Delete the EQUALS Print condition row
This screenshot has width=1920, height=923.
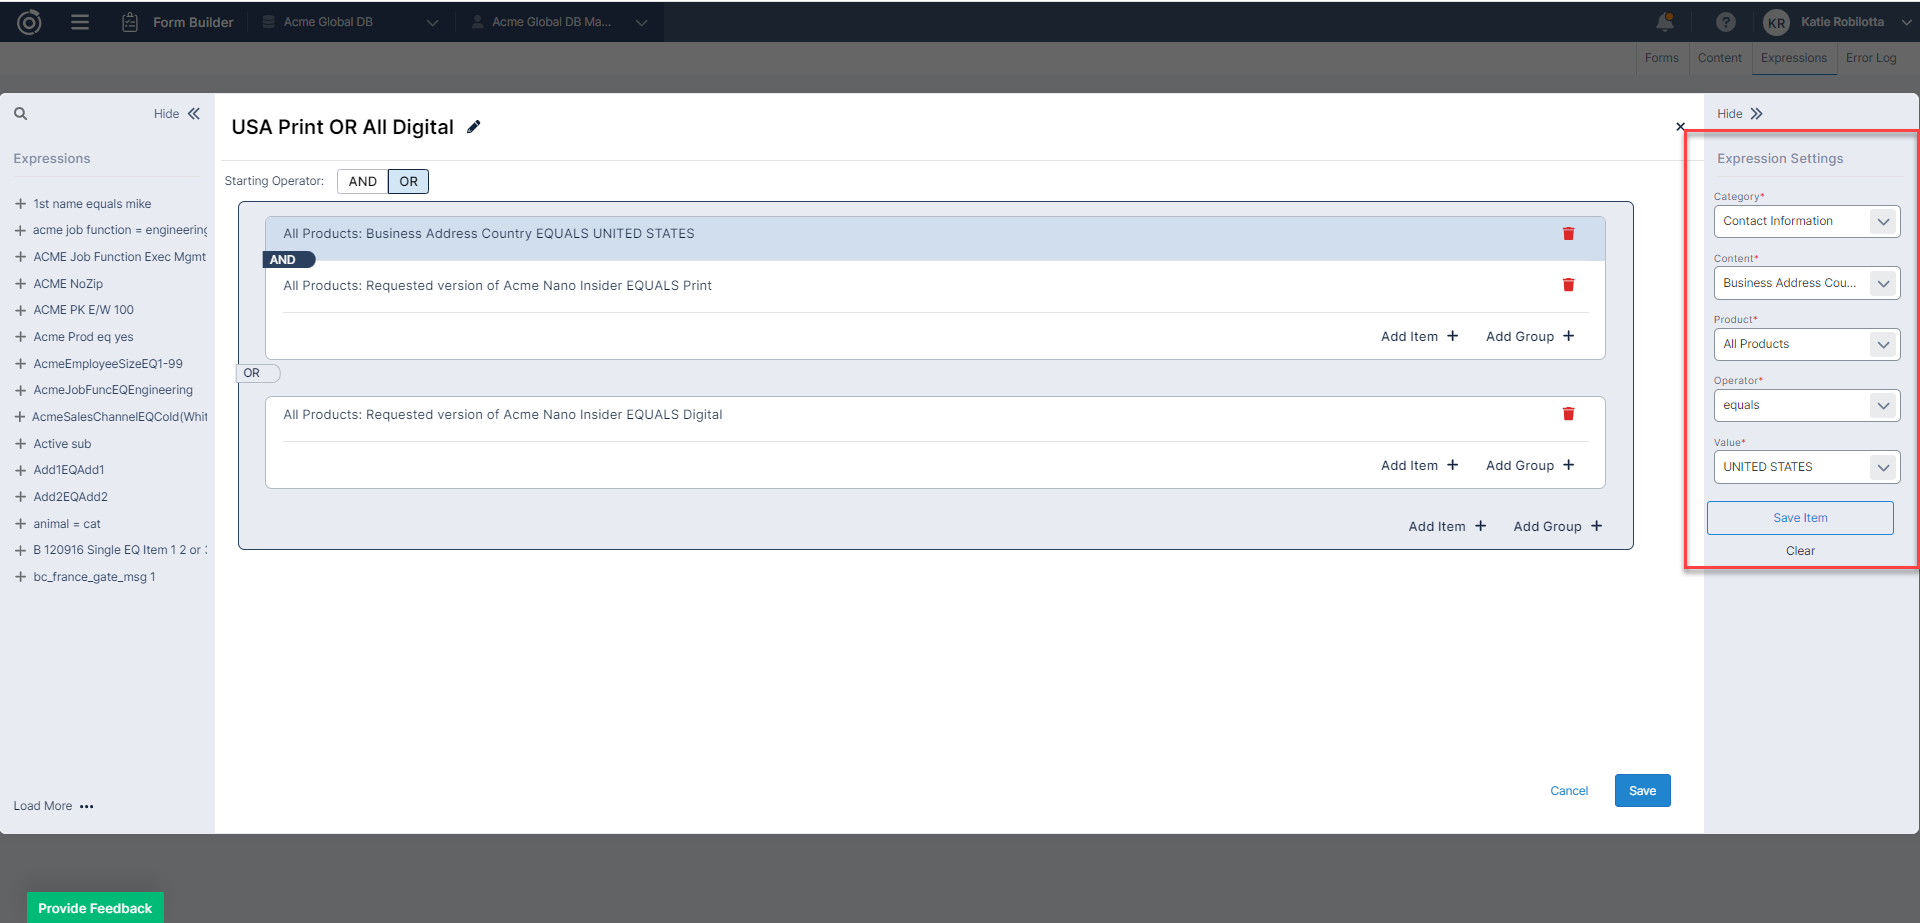1568,285
